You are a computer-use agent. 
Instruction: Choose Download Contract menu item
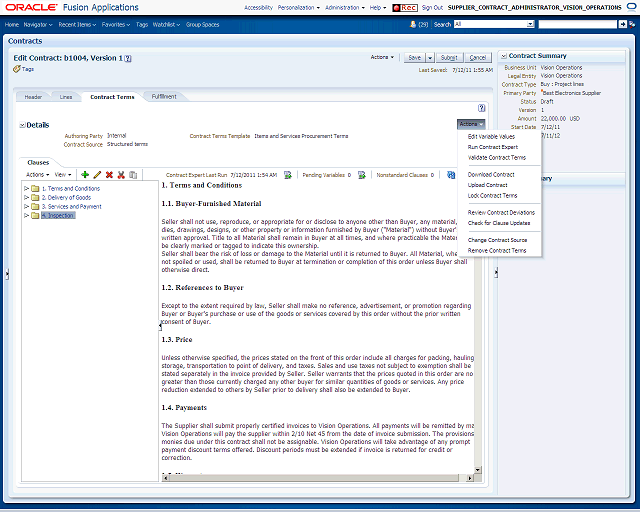click(491, 175)
